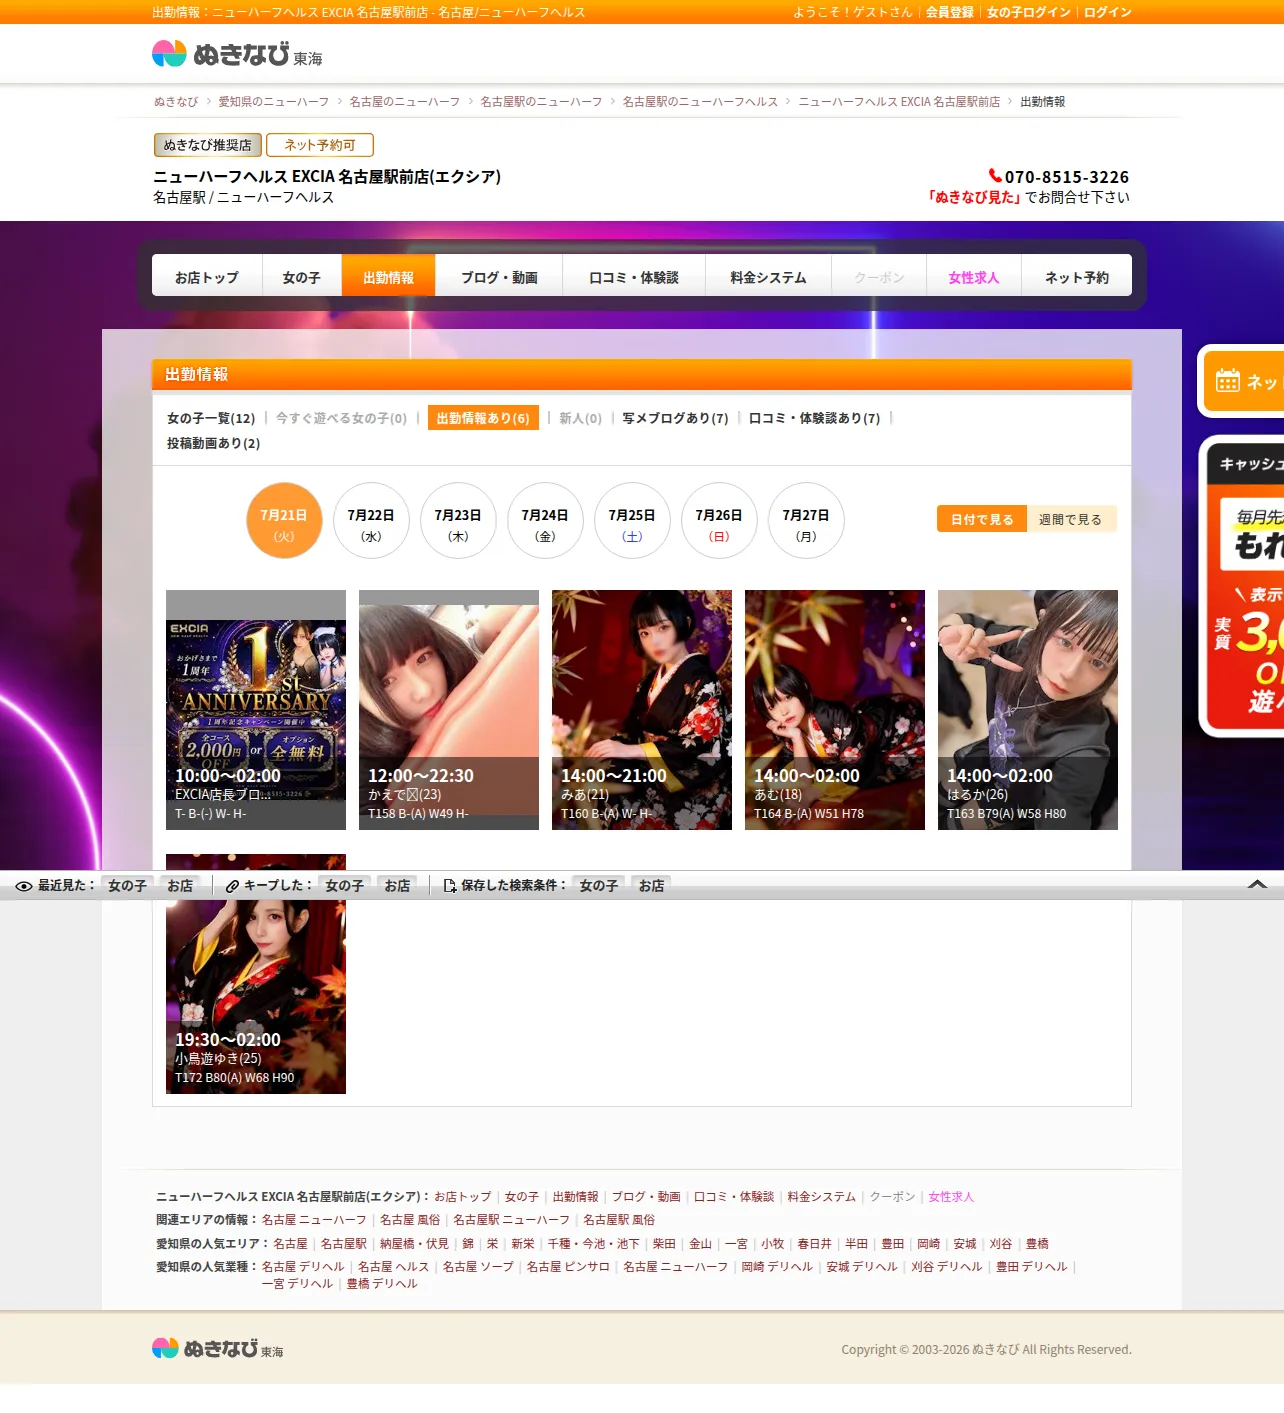Open the EXCIA anniversary banner thumbnail

[x=256, y=710]
